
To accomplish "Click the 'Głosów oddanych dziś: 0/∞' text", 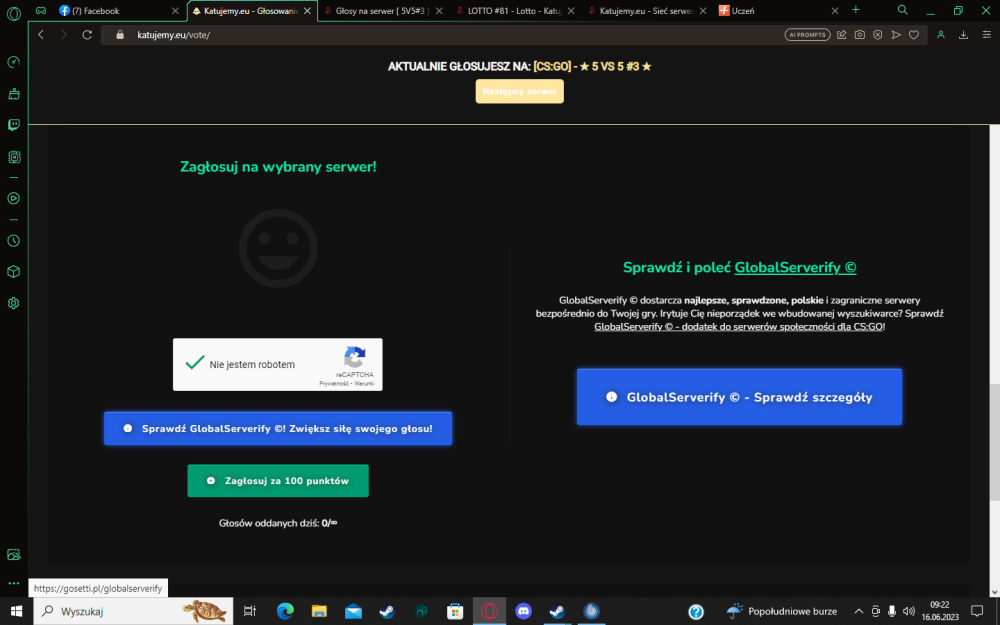I will coord(278,523).
